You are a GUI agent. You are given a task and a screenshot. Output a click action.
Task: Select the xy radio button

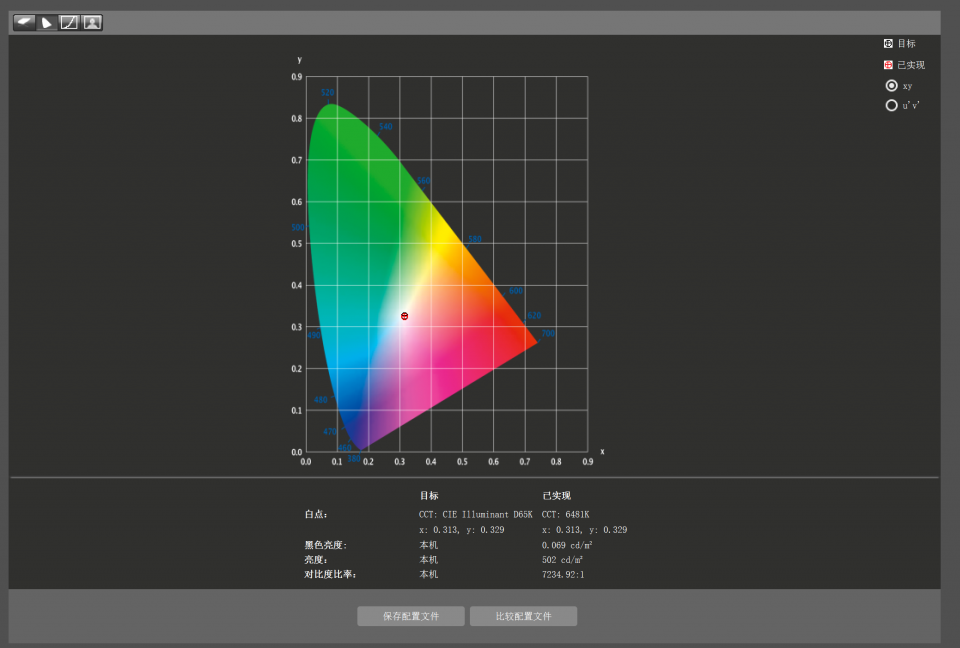point(891,86)
